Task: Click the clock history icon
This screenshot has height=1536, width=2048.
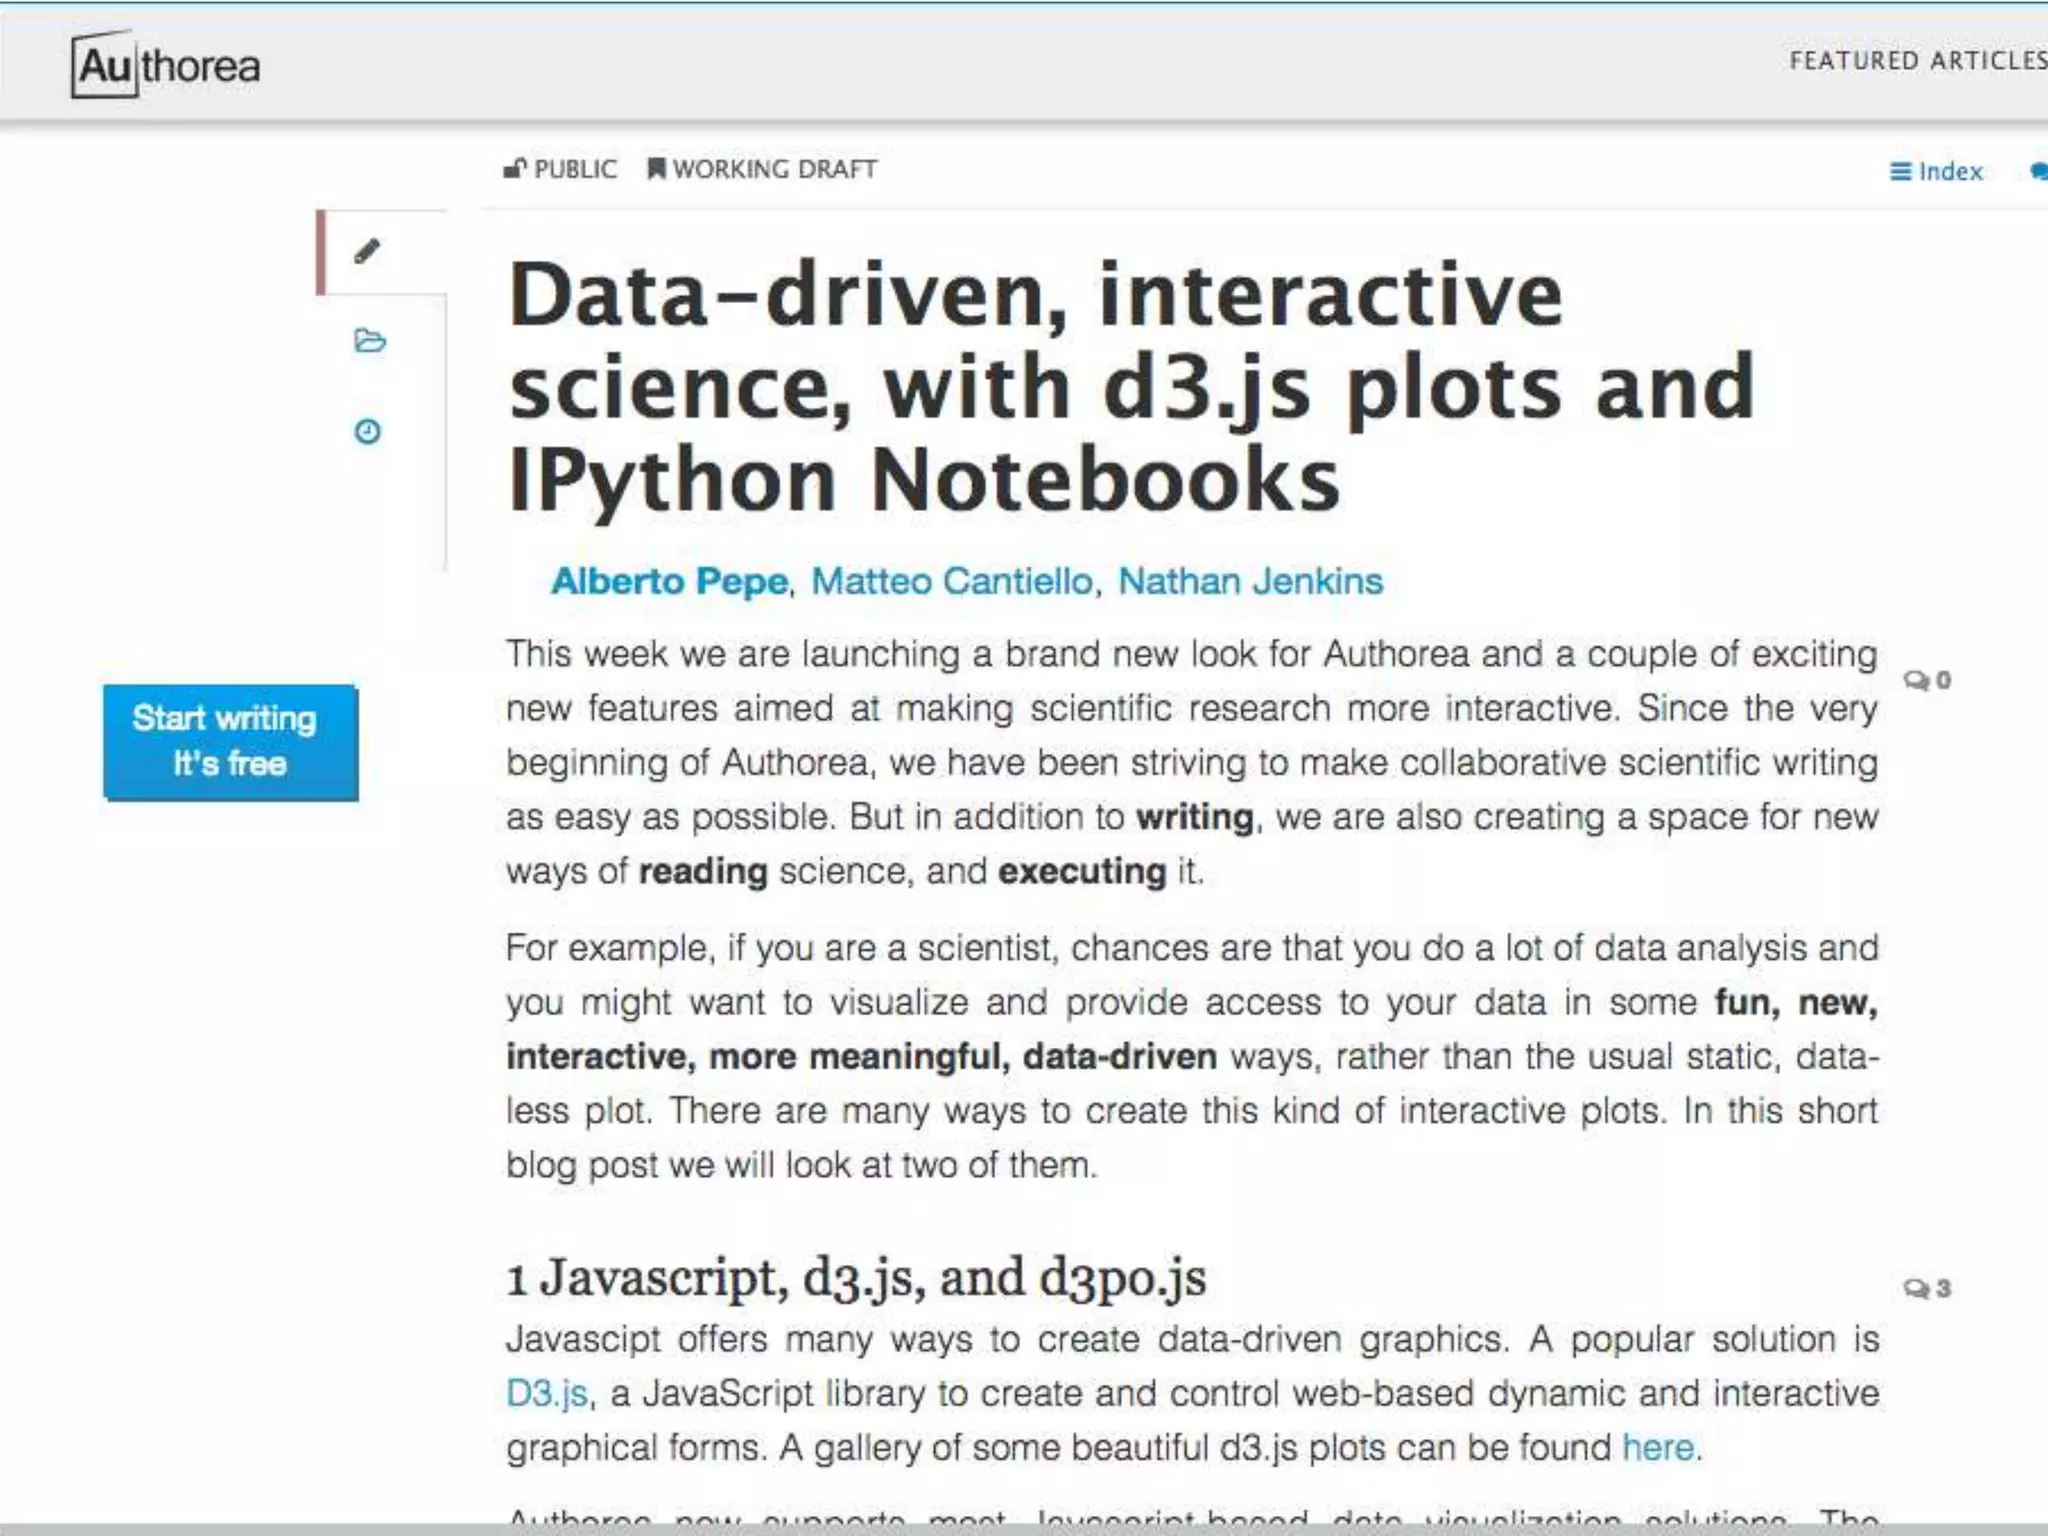Action: [368, 431]
